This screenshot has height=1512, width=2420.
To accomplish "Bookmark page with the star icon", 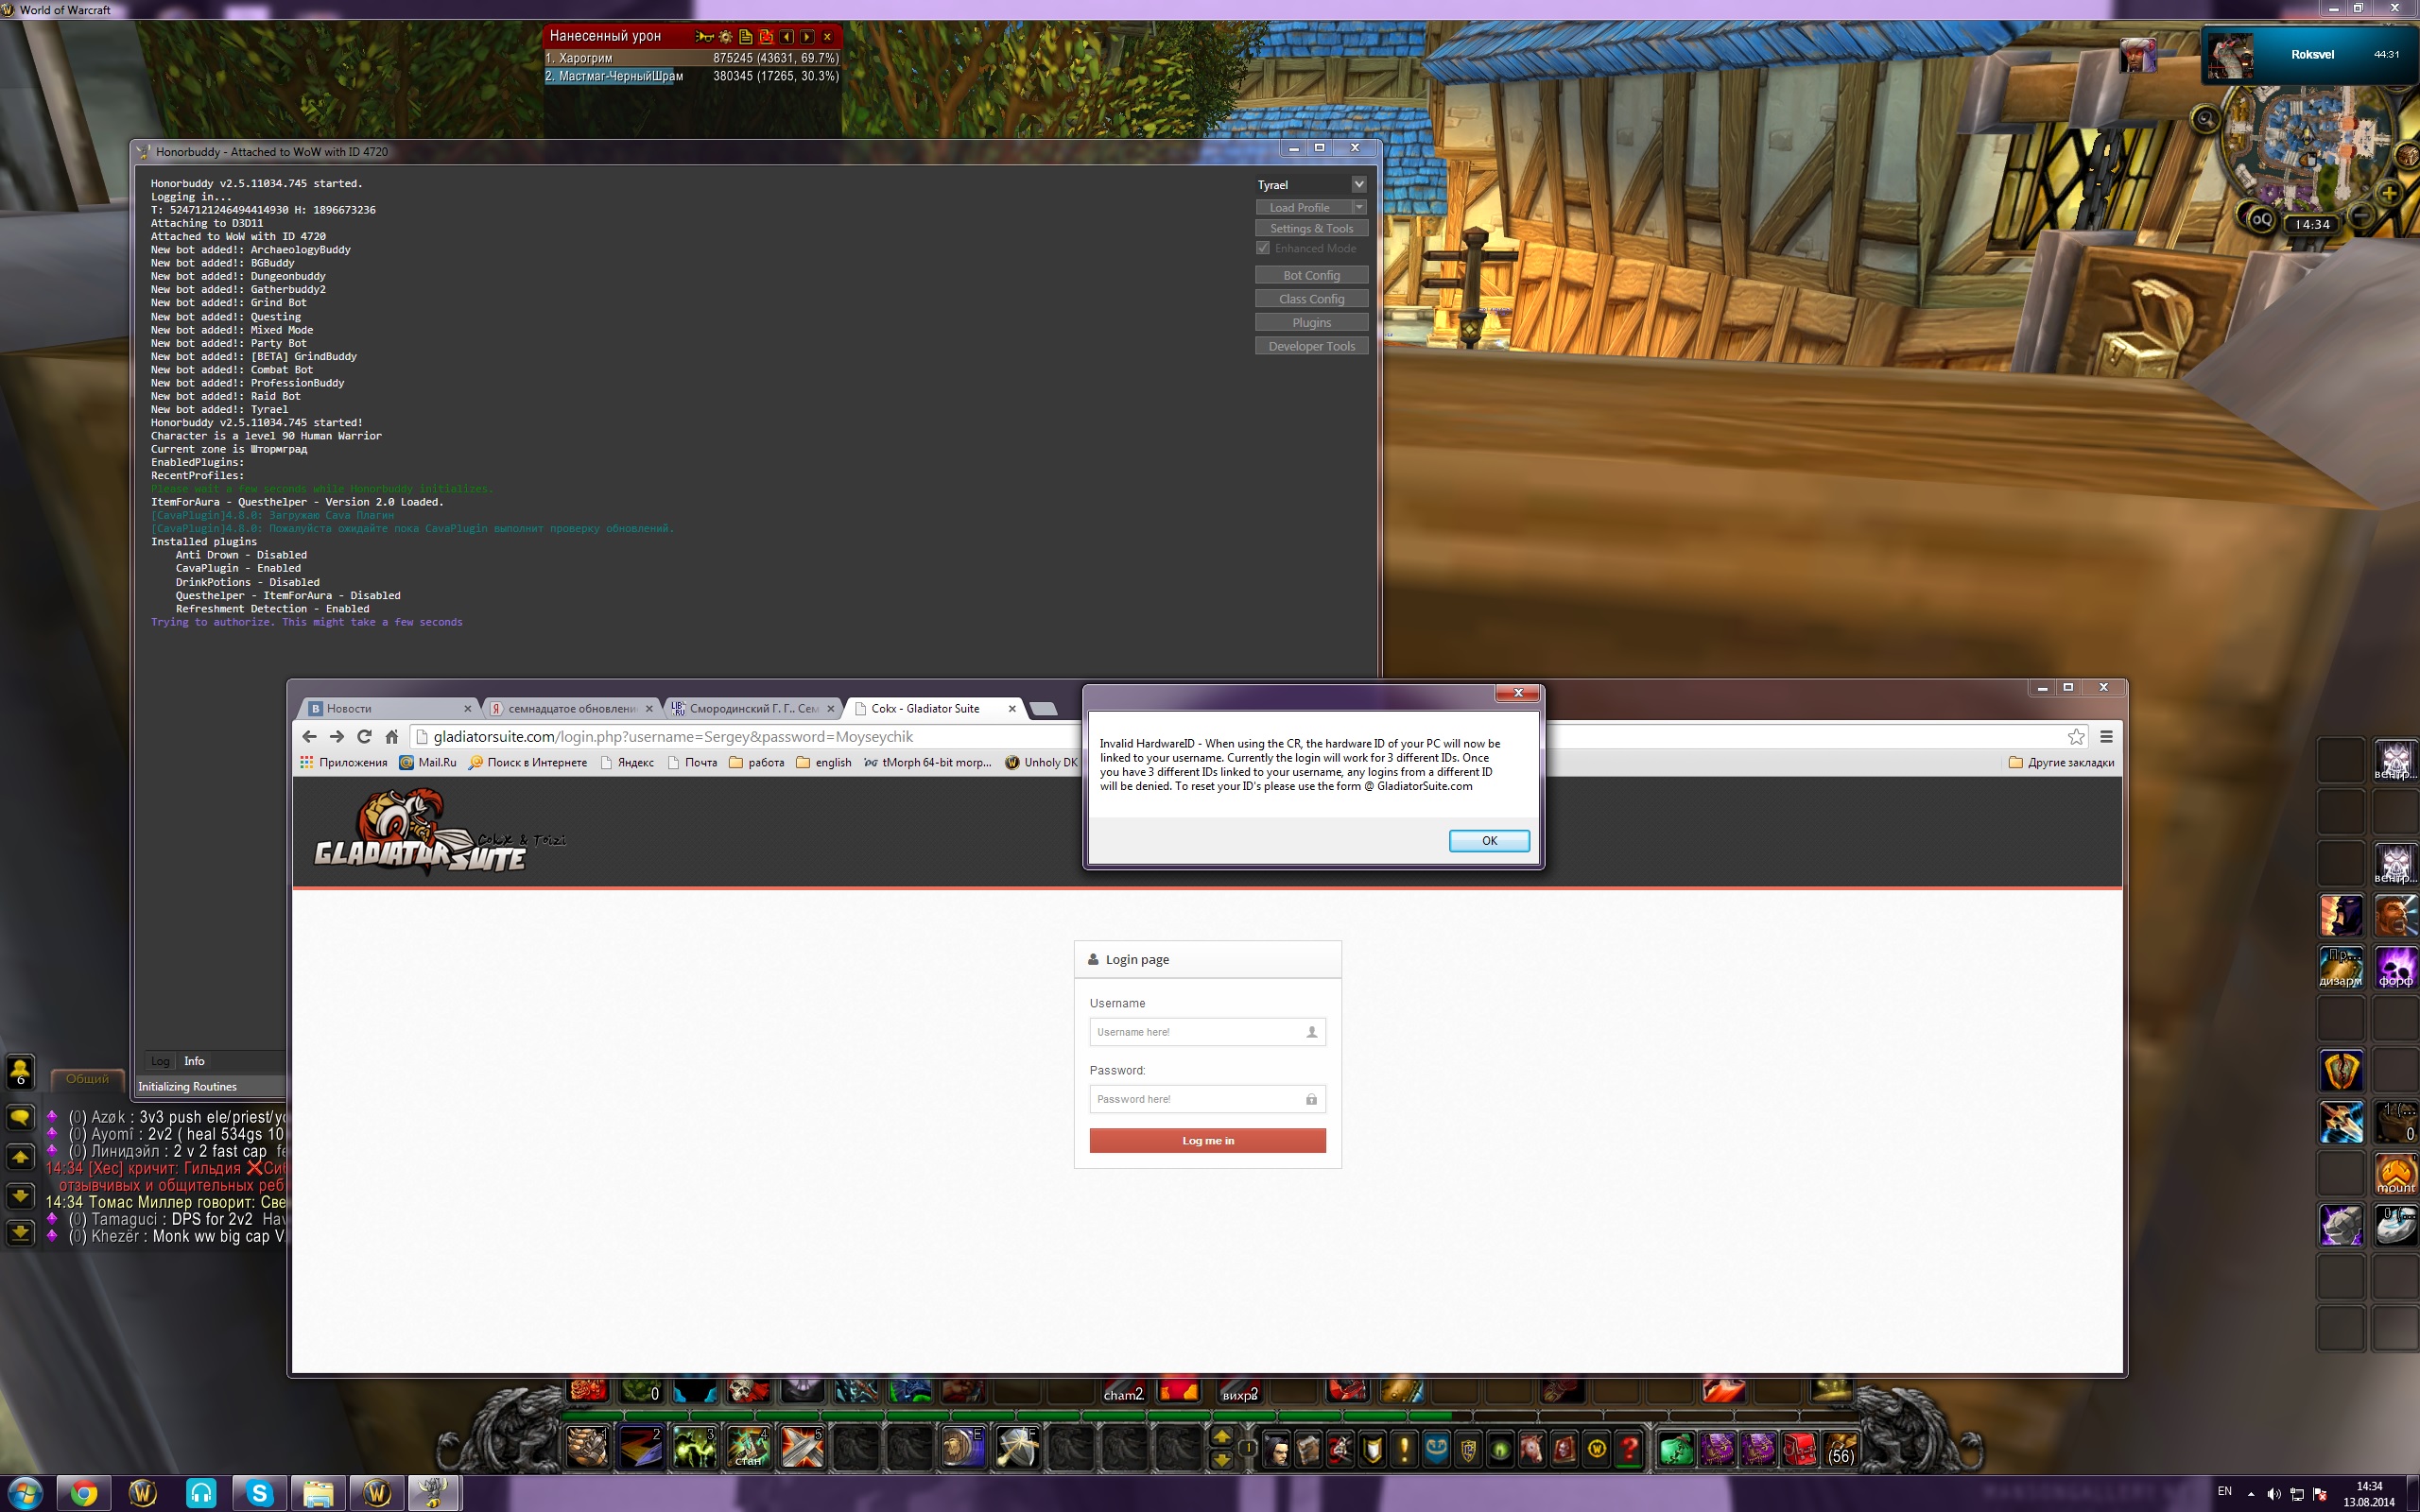I will pyautogui.click(x=2076, y=737).
